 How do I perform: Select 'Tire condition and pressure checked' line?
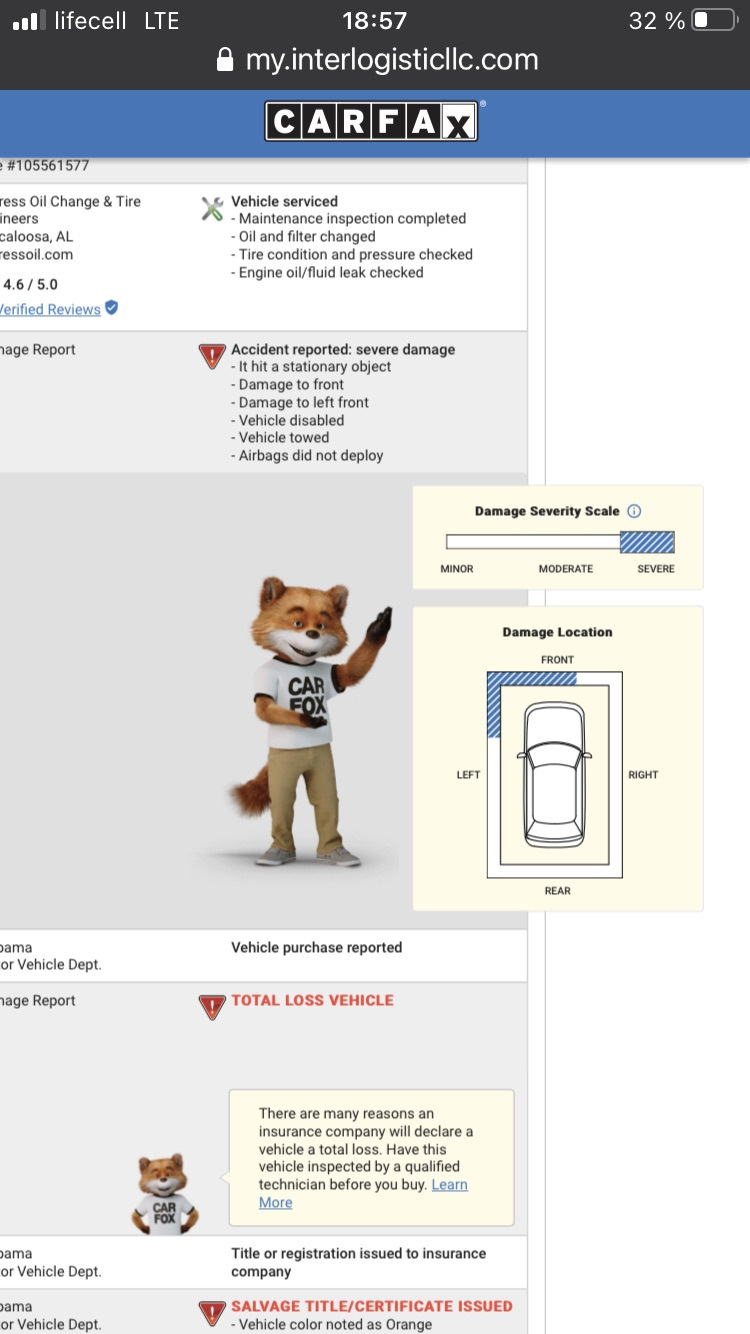click(352, 254)
